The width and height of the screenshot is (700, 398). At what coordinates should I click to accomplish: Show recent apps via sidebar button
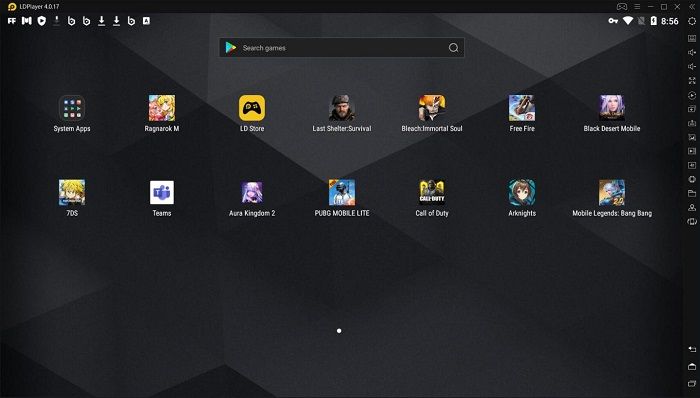point(692,383)
